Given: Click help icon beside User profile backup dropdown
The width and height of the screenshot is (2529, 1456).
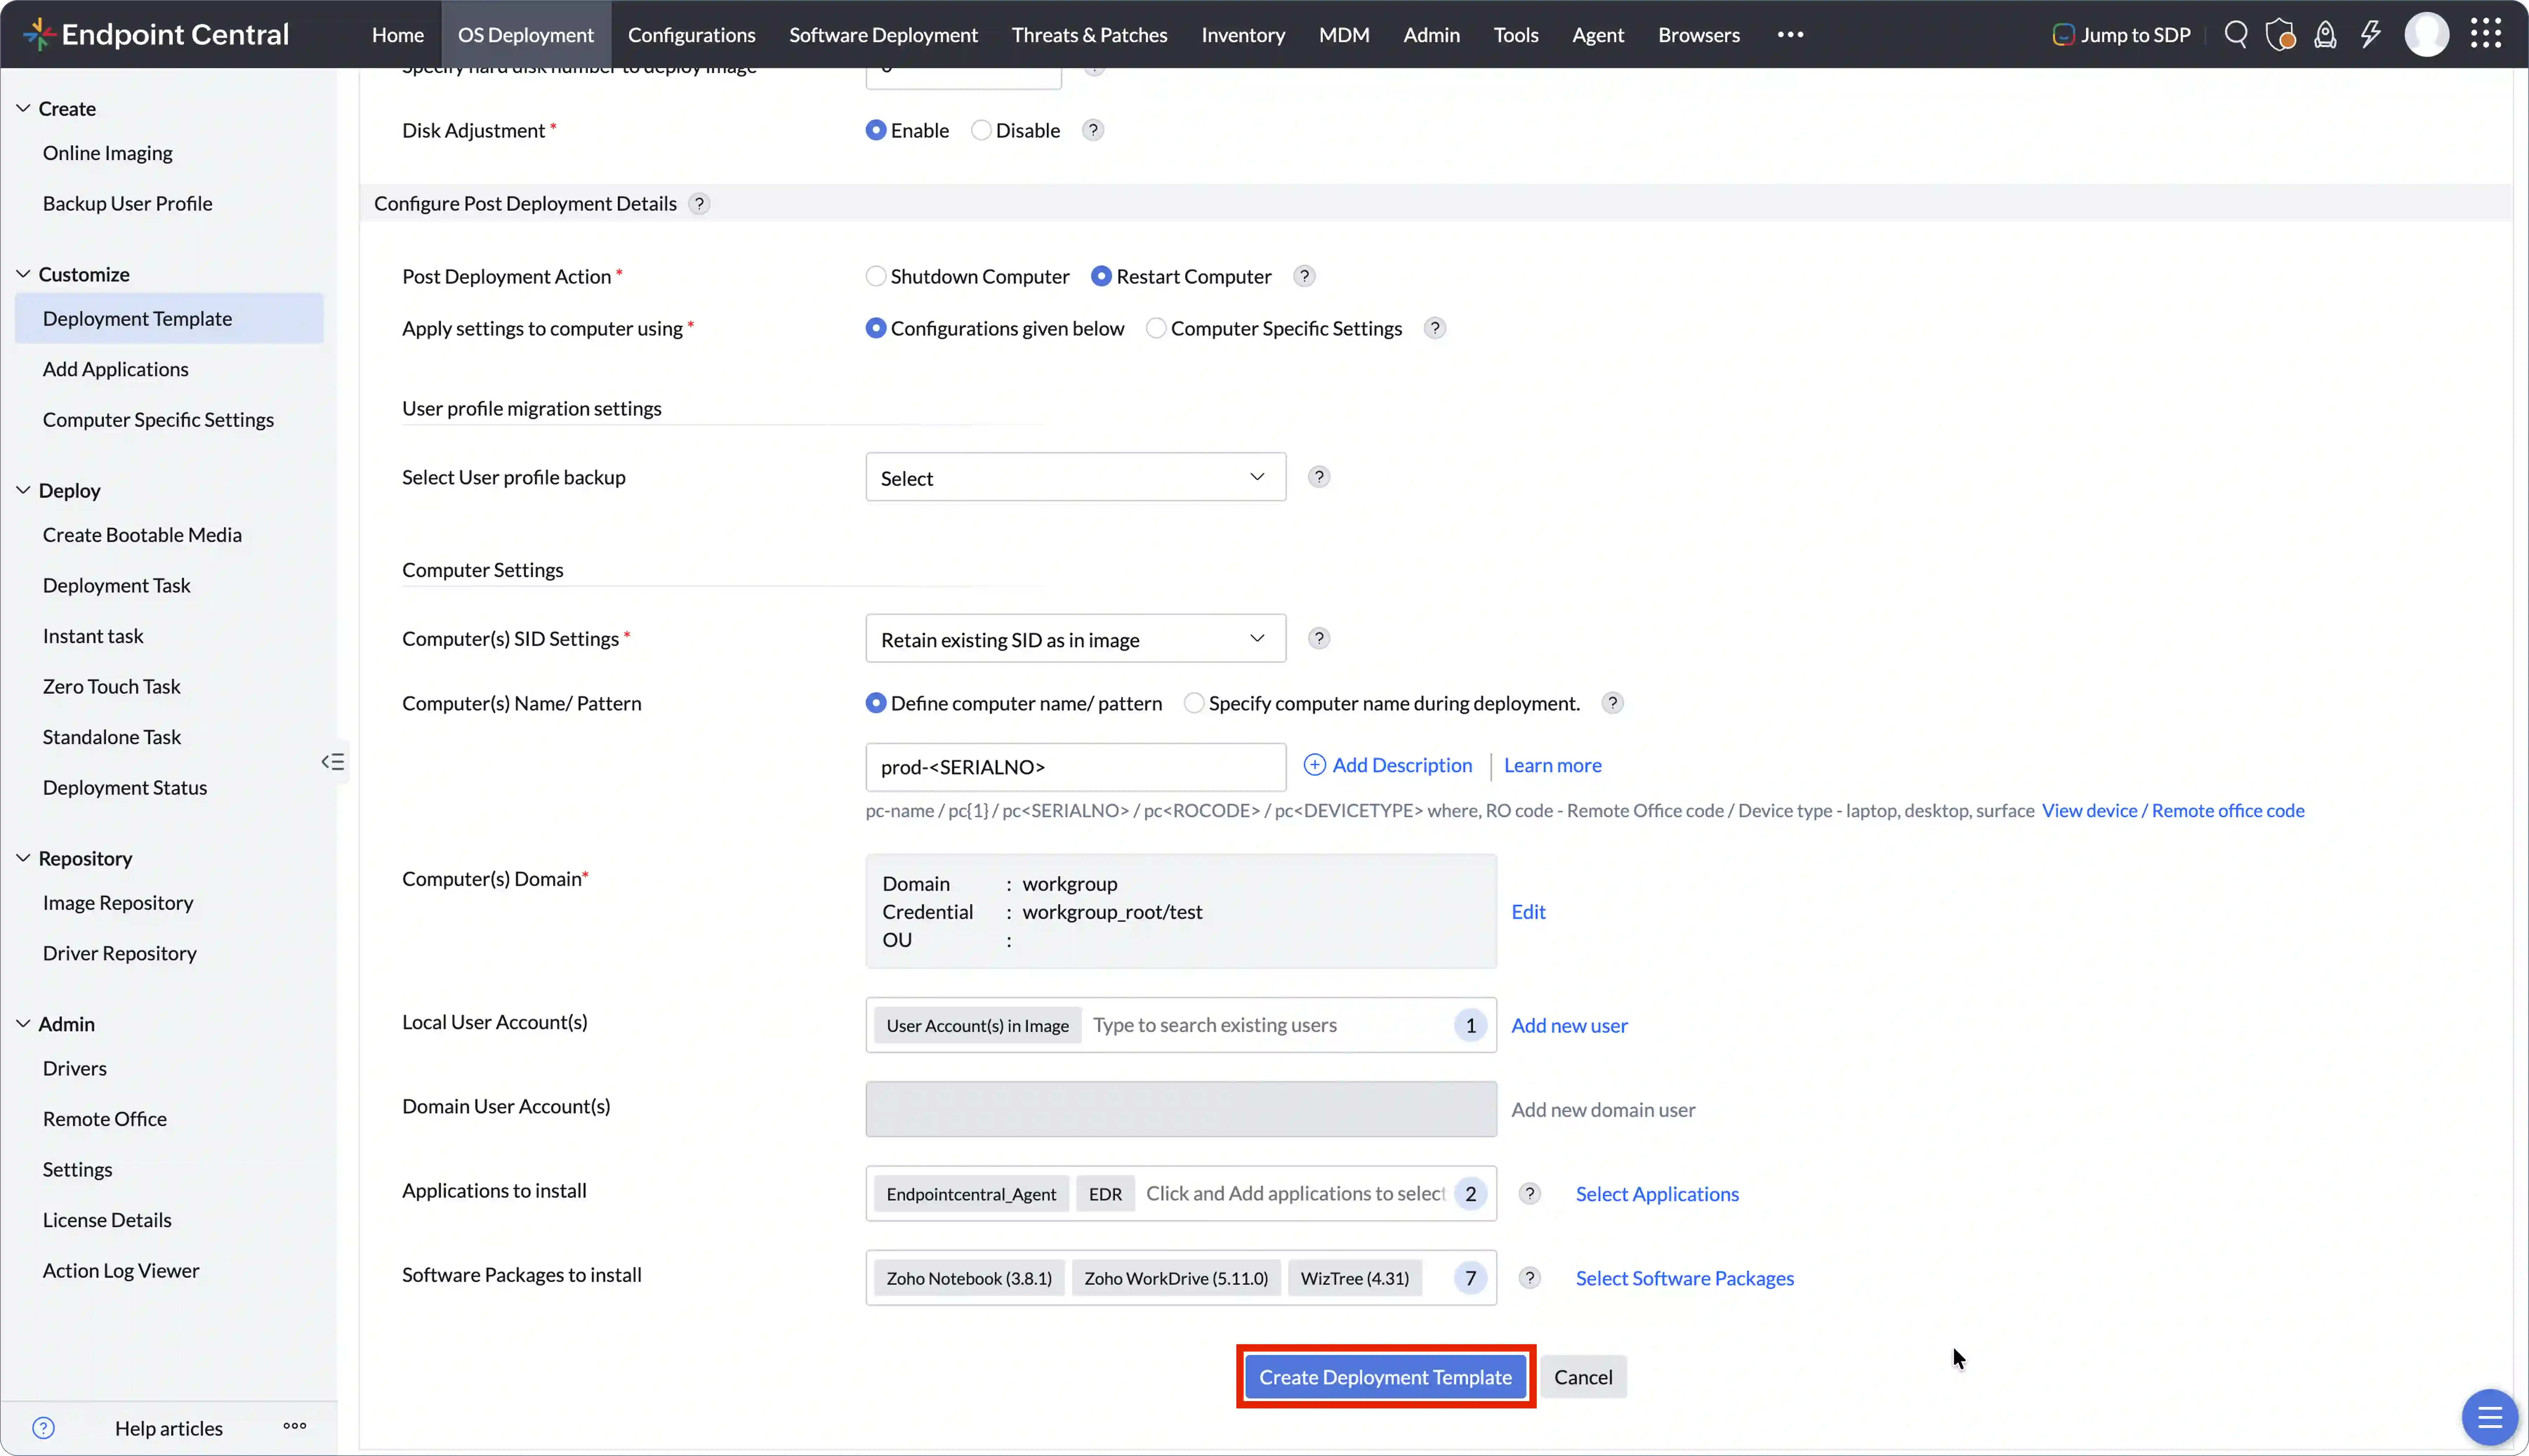Looking at the screenshot, I should (x=1319, y=477).
